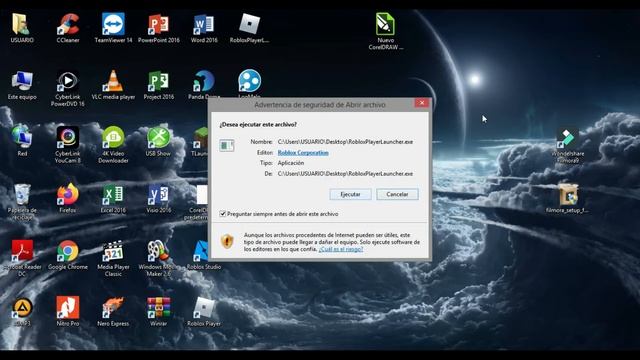
Task: Select the TLauncher Minecraft icon
Action: pyautogui.click(x=200, y=138)
